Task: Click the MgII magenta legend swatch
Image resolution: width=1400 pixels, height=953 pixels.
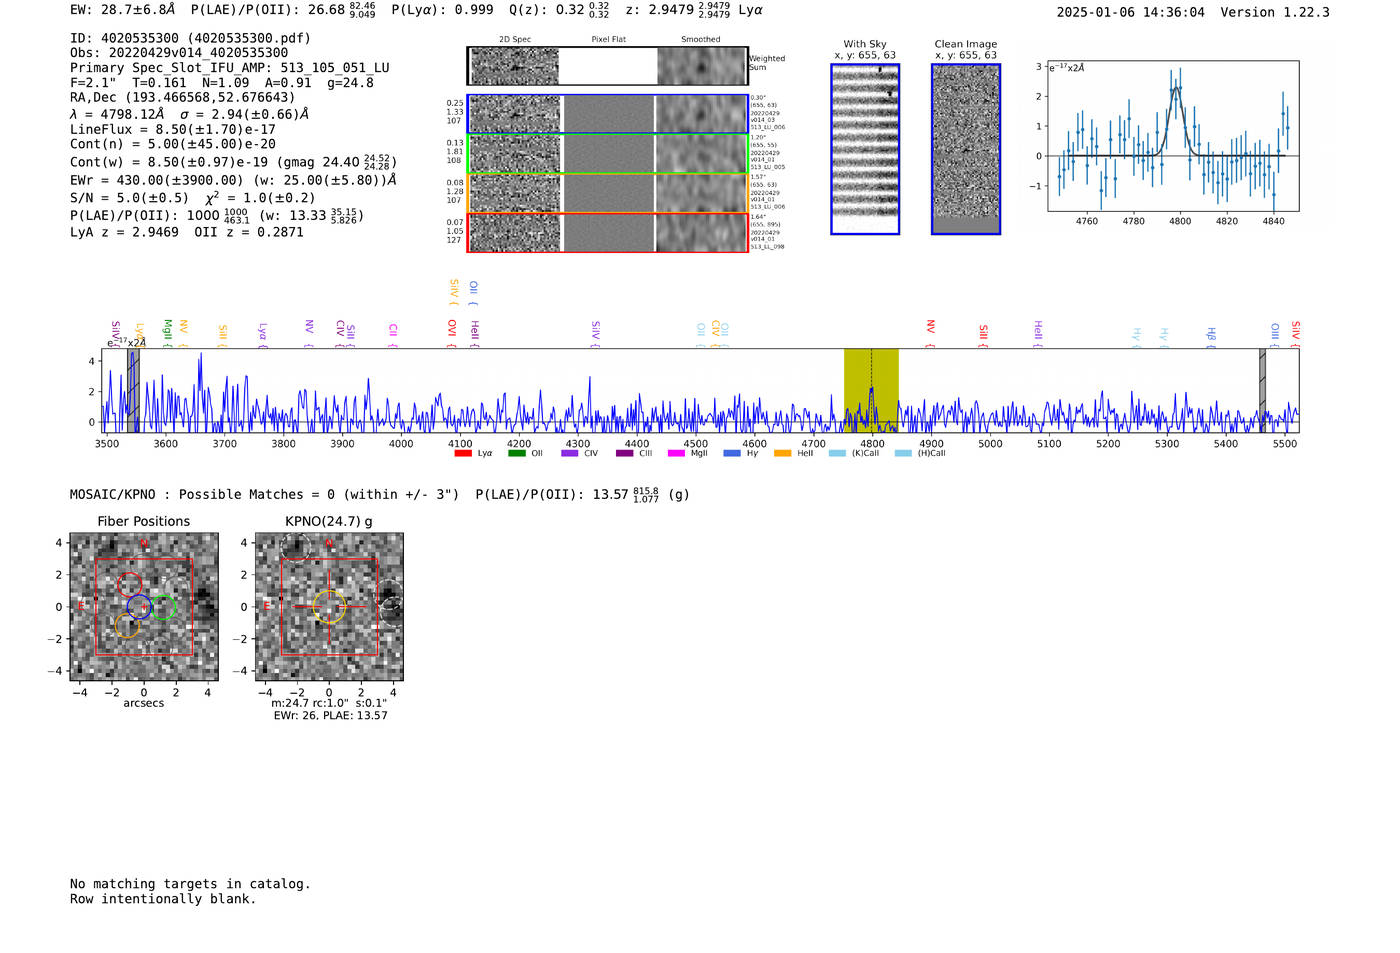Action: point(676,454)
